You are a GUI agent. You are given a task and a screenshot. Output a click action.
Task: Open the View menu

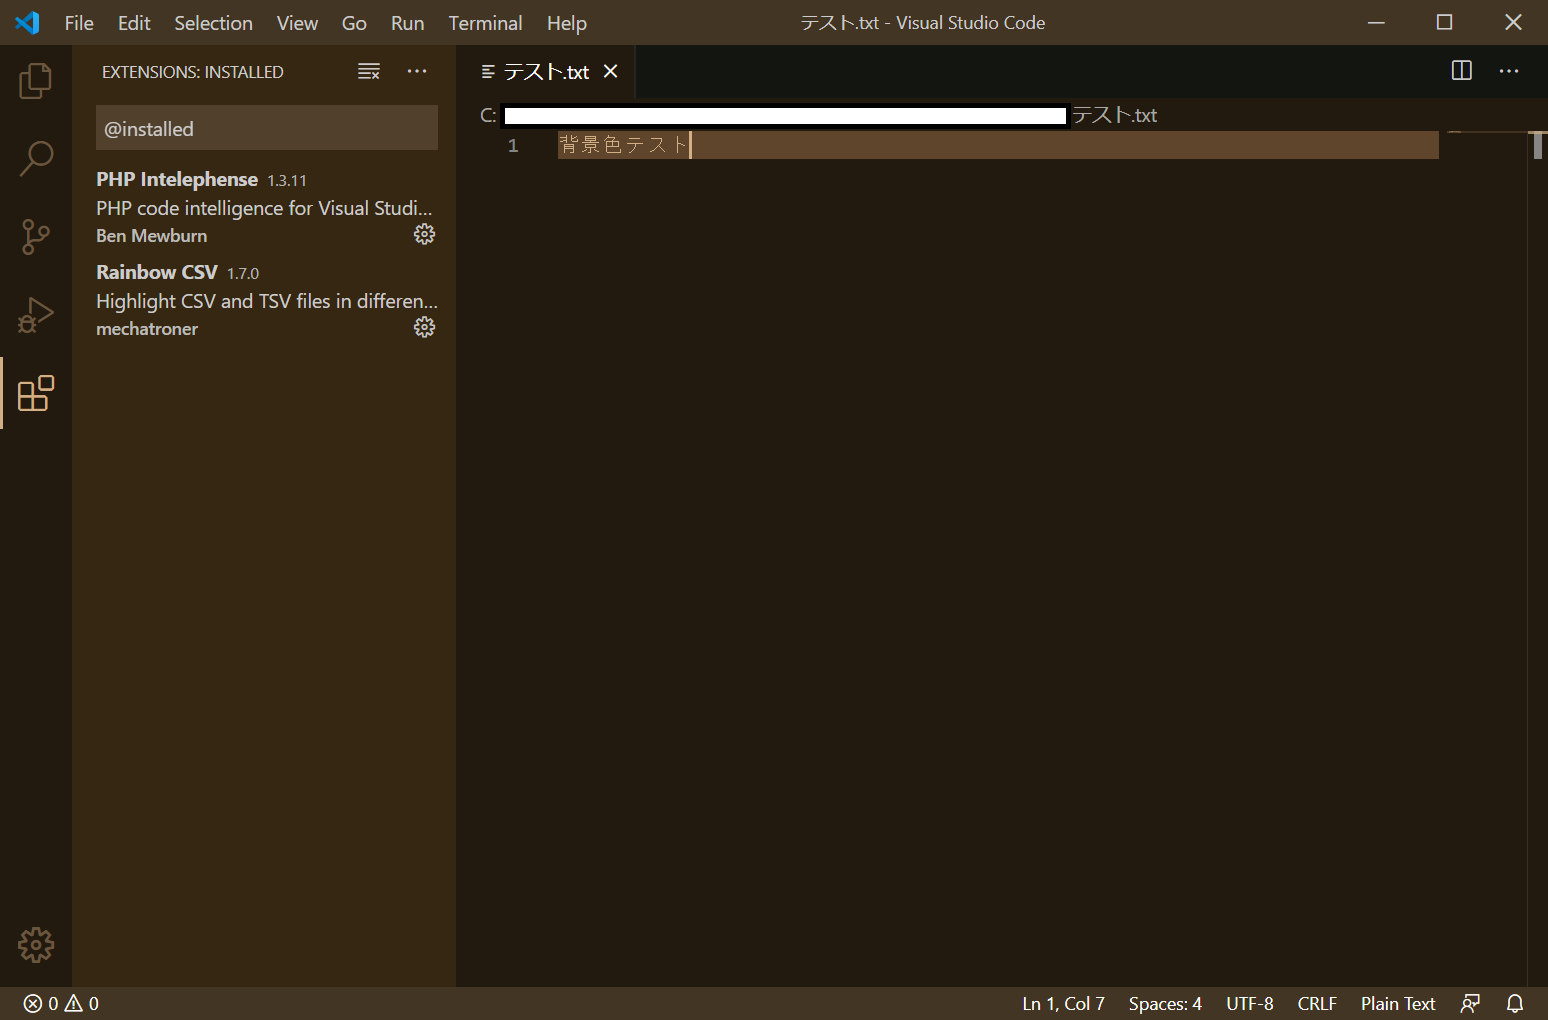click(297, 23)
